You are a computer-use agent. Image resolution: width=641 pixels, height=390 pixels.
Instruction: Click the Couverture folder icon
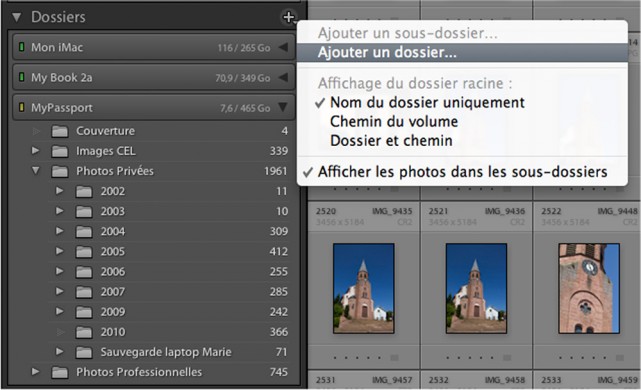(x=60, y=131)
